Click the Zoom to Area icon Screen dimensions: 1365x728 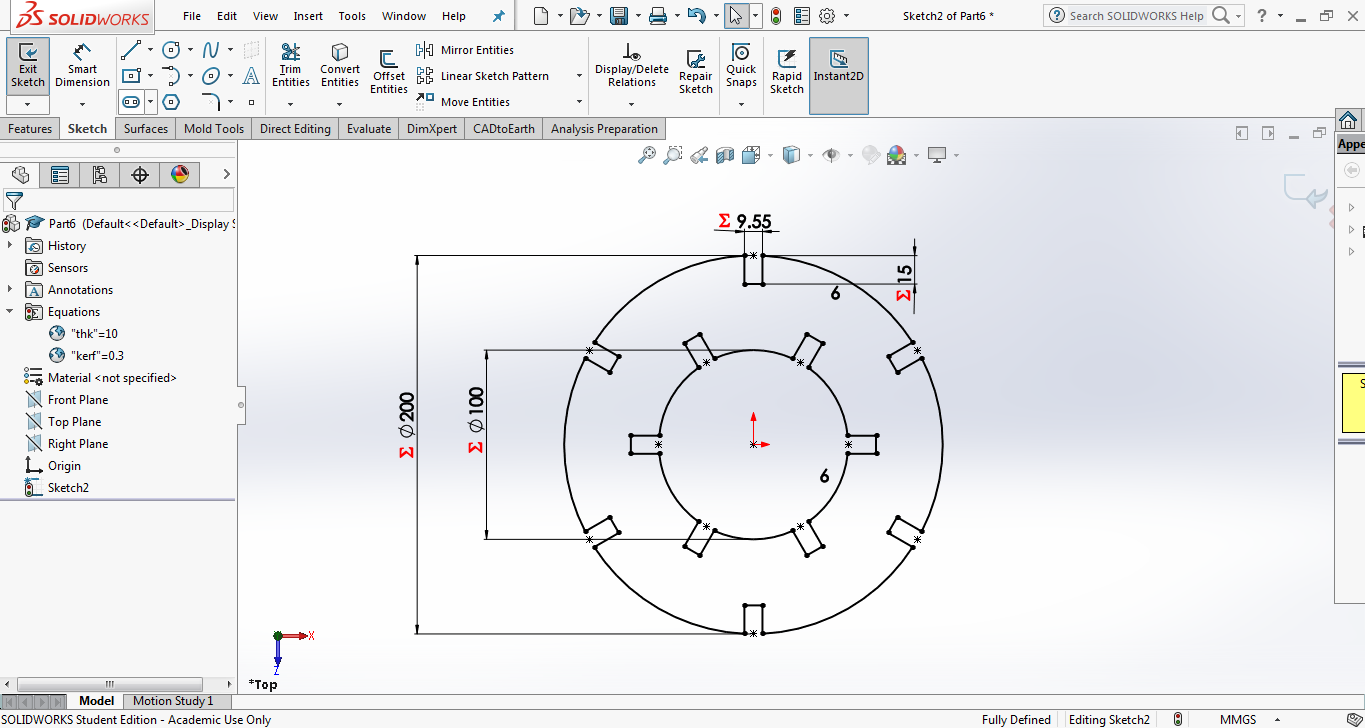[673, 155]
